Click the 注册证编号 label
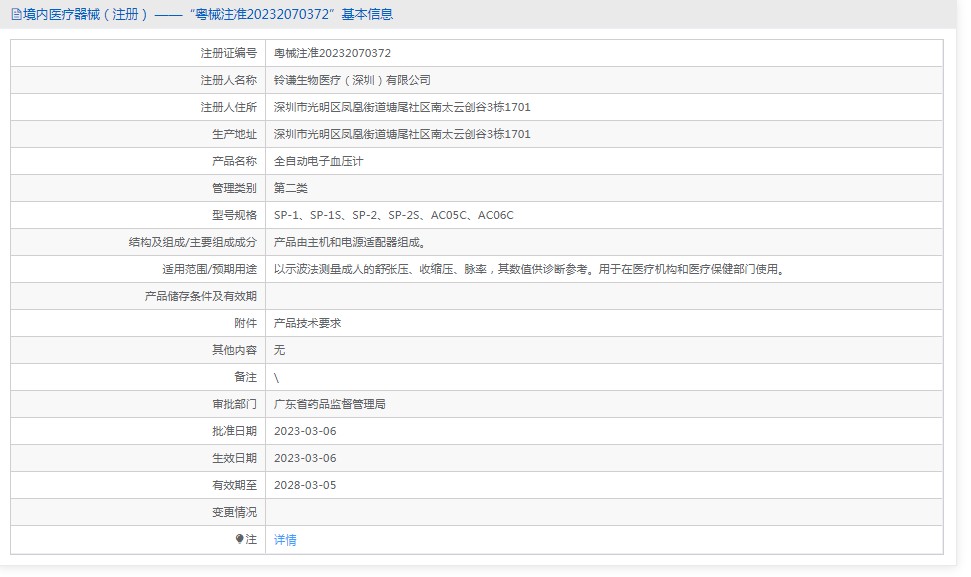 229,53
